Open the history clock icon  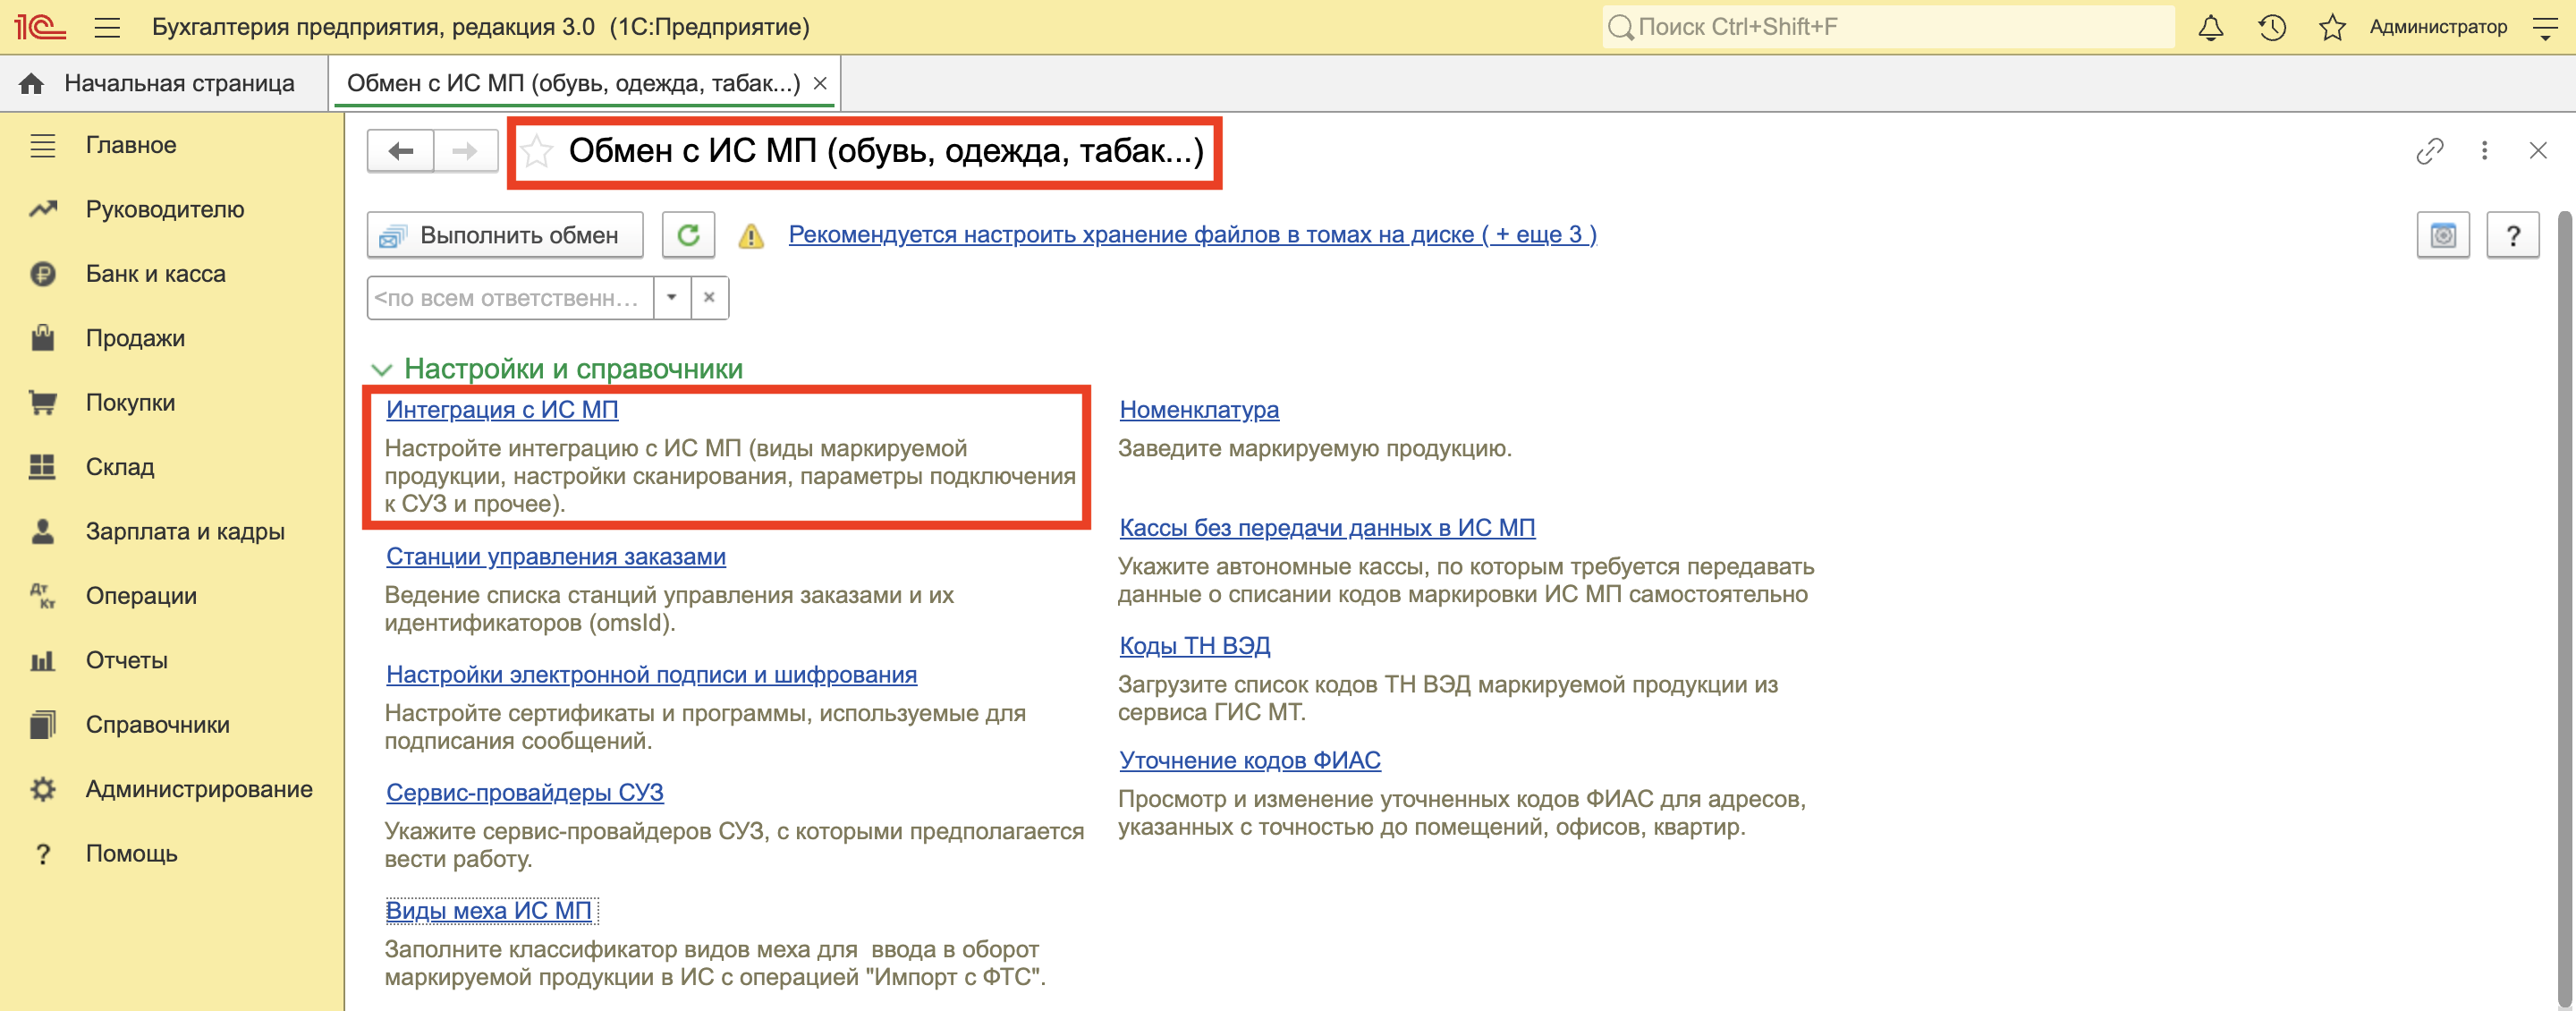[2271, 27]
